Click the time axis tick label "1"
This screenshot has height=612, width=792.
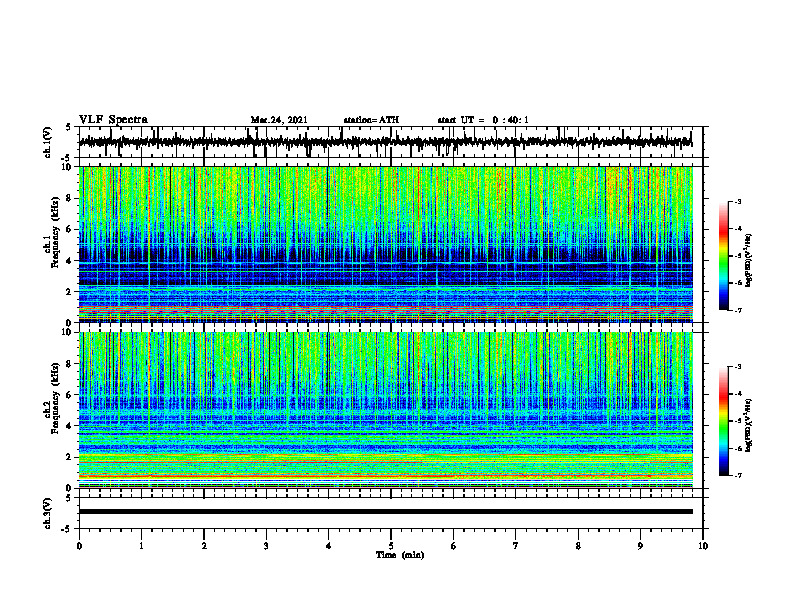coord(141,546)
